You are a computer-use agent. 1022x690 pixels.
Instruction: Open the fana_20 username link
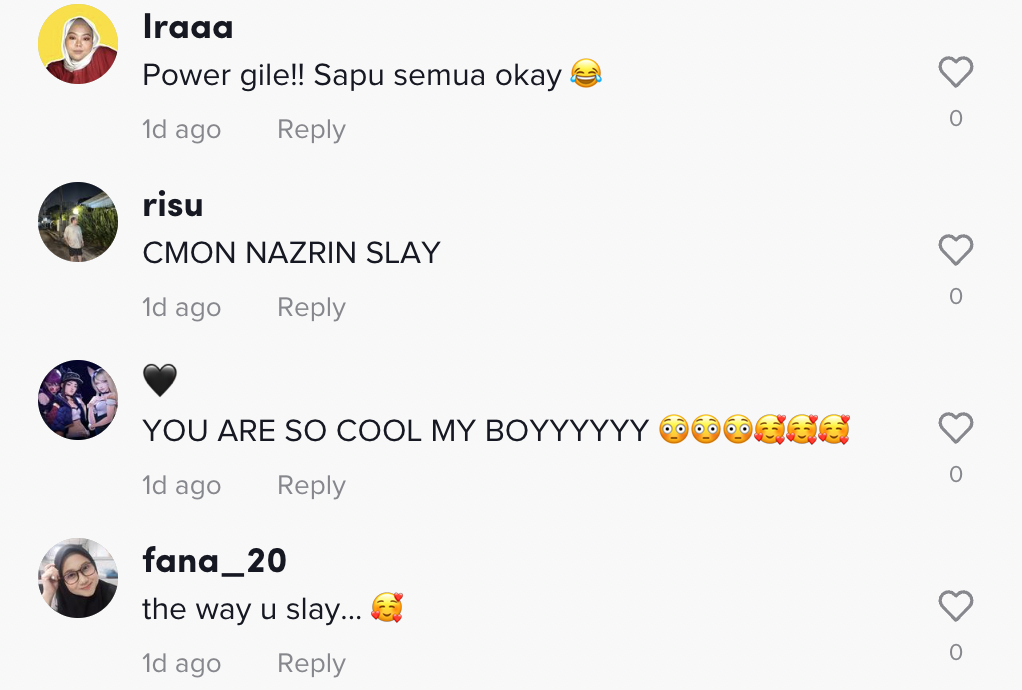(x=214, y=561)
